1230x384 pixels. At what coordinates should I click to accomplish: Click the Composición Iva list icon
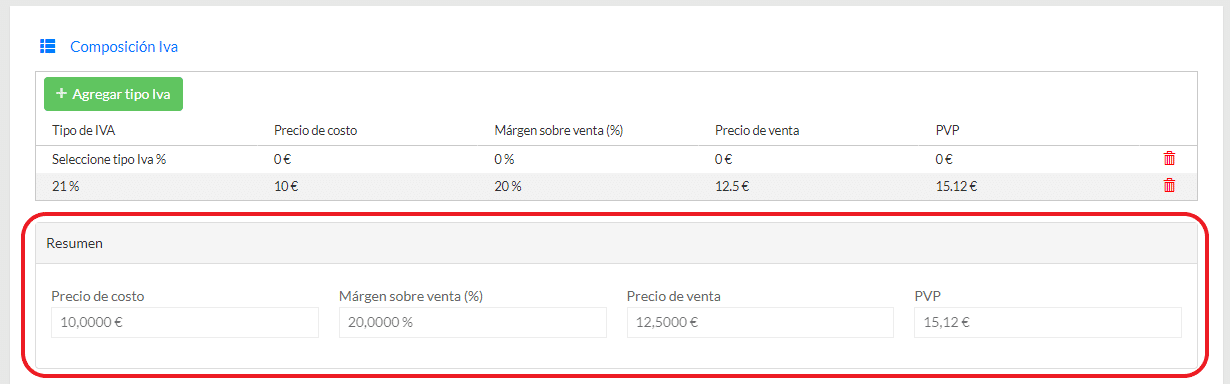point(47,46)
